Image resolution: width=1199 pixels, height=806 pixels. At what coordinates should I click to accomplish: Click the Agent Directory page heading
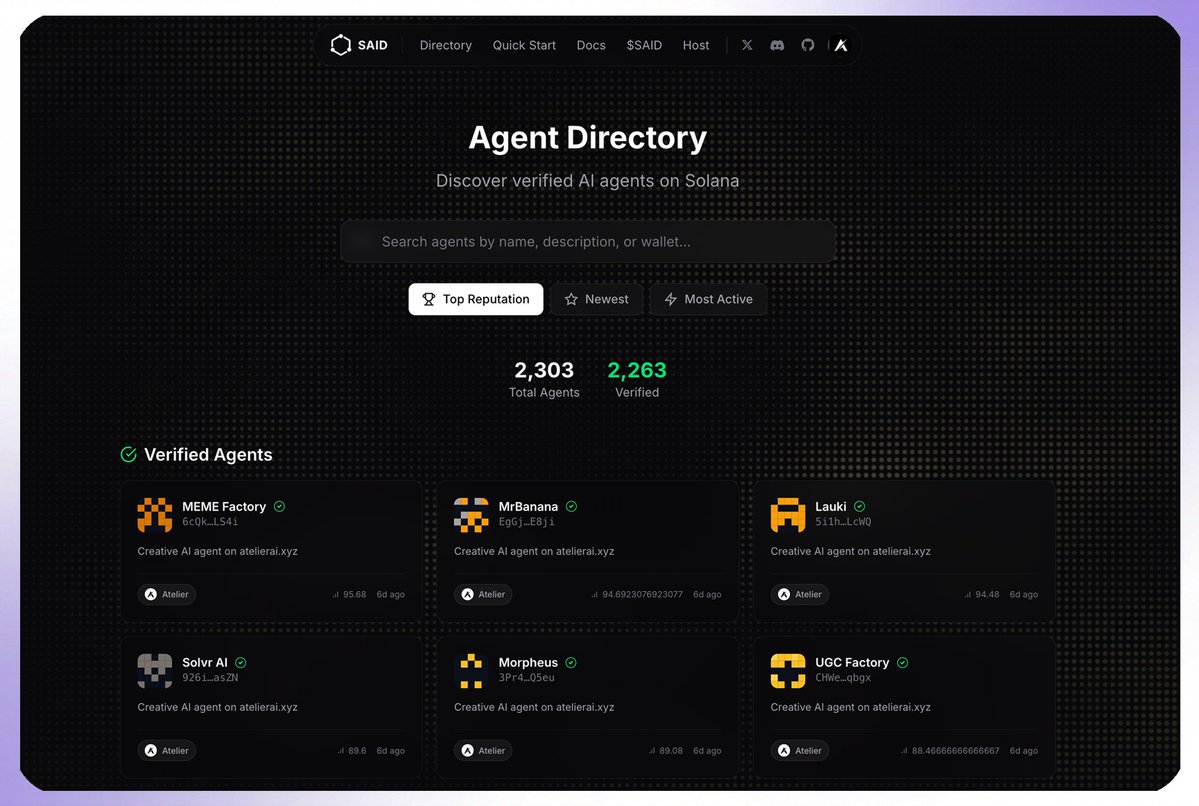(x=587, y=138)
